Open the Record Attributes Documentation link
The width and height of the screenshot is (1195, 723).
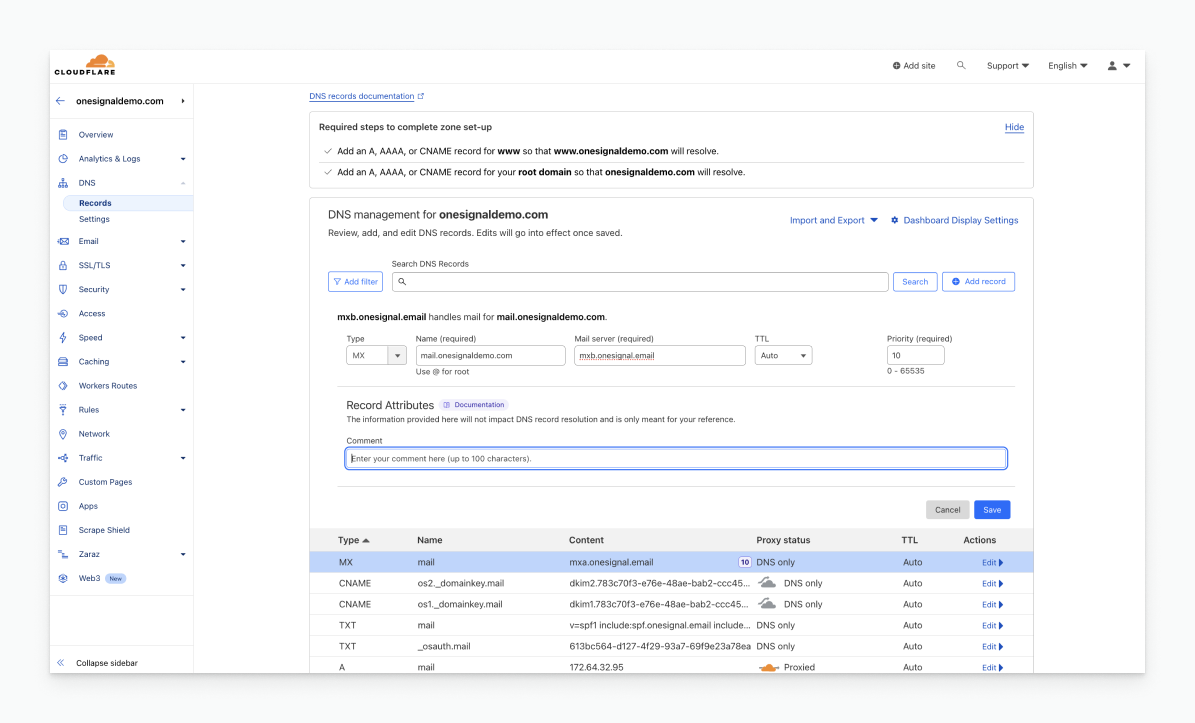click(474, 405)
